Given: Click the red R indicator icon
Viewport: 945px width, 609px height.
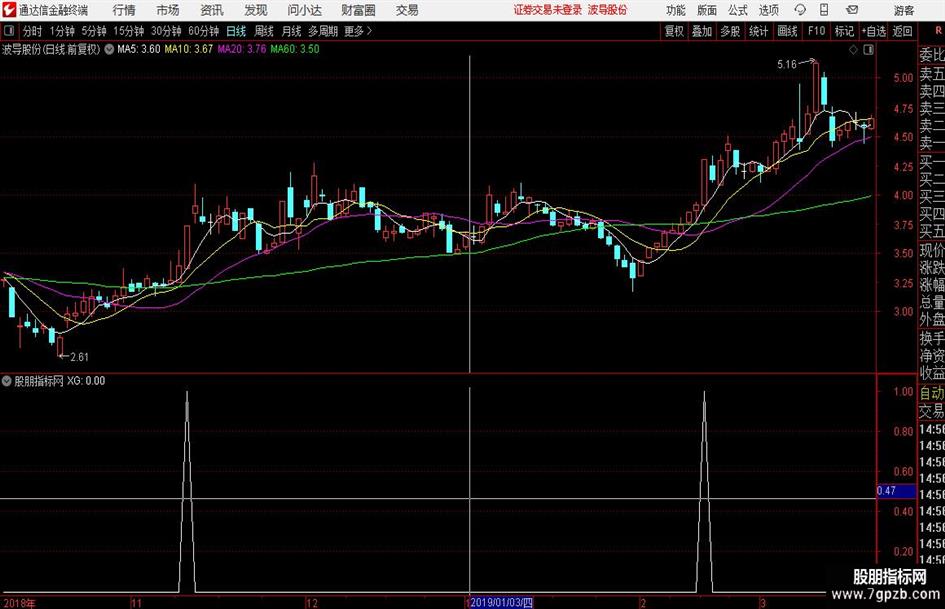Looking at the screenshot, I should click(938, 31).
